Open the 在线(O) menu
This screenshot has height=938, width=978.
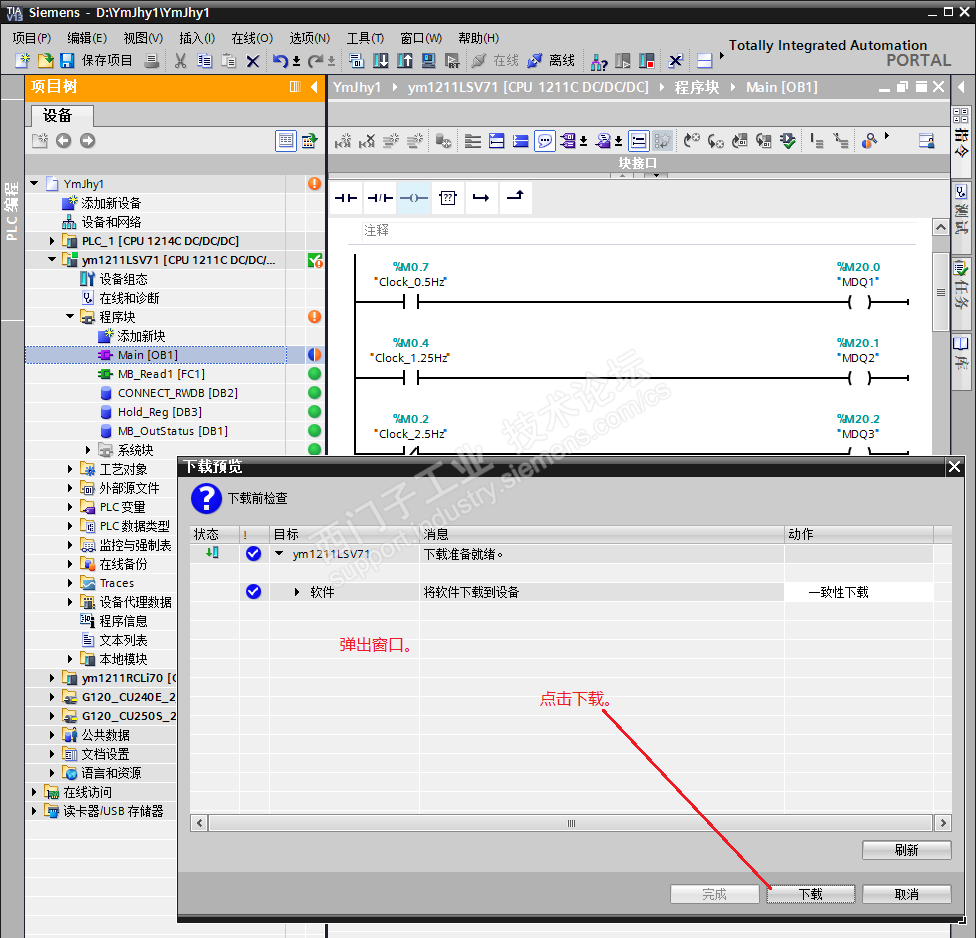252,38
